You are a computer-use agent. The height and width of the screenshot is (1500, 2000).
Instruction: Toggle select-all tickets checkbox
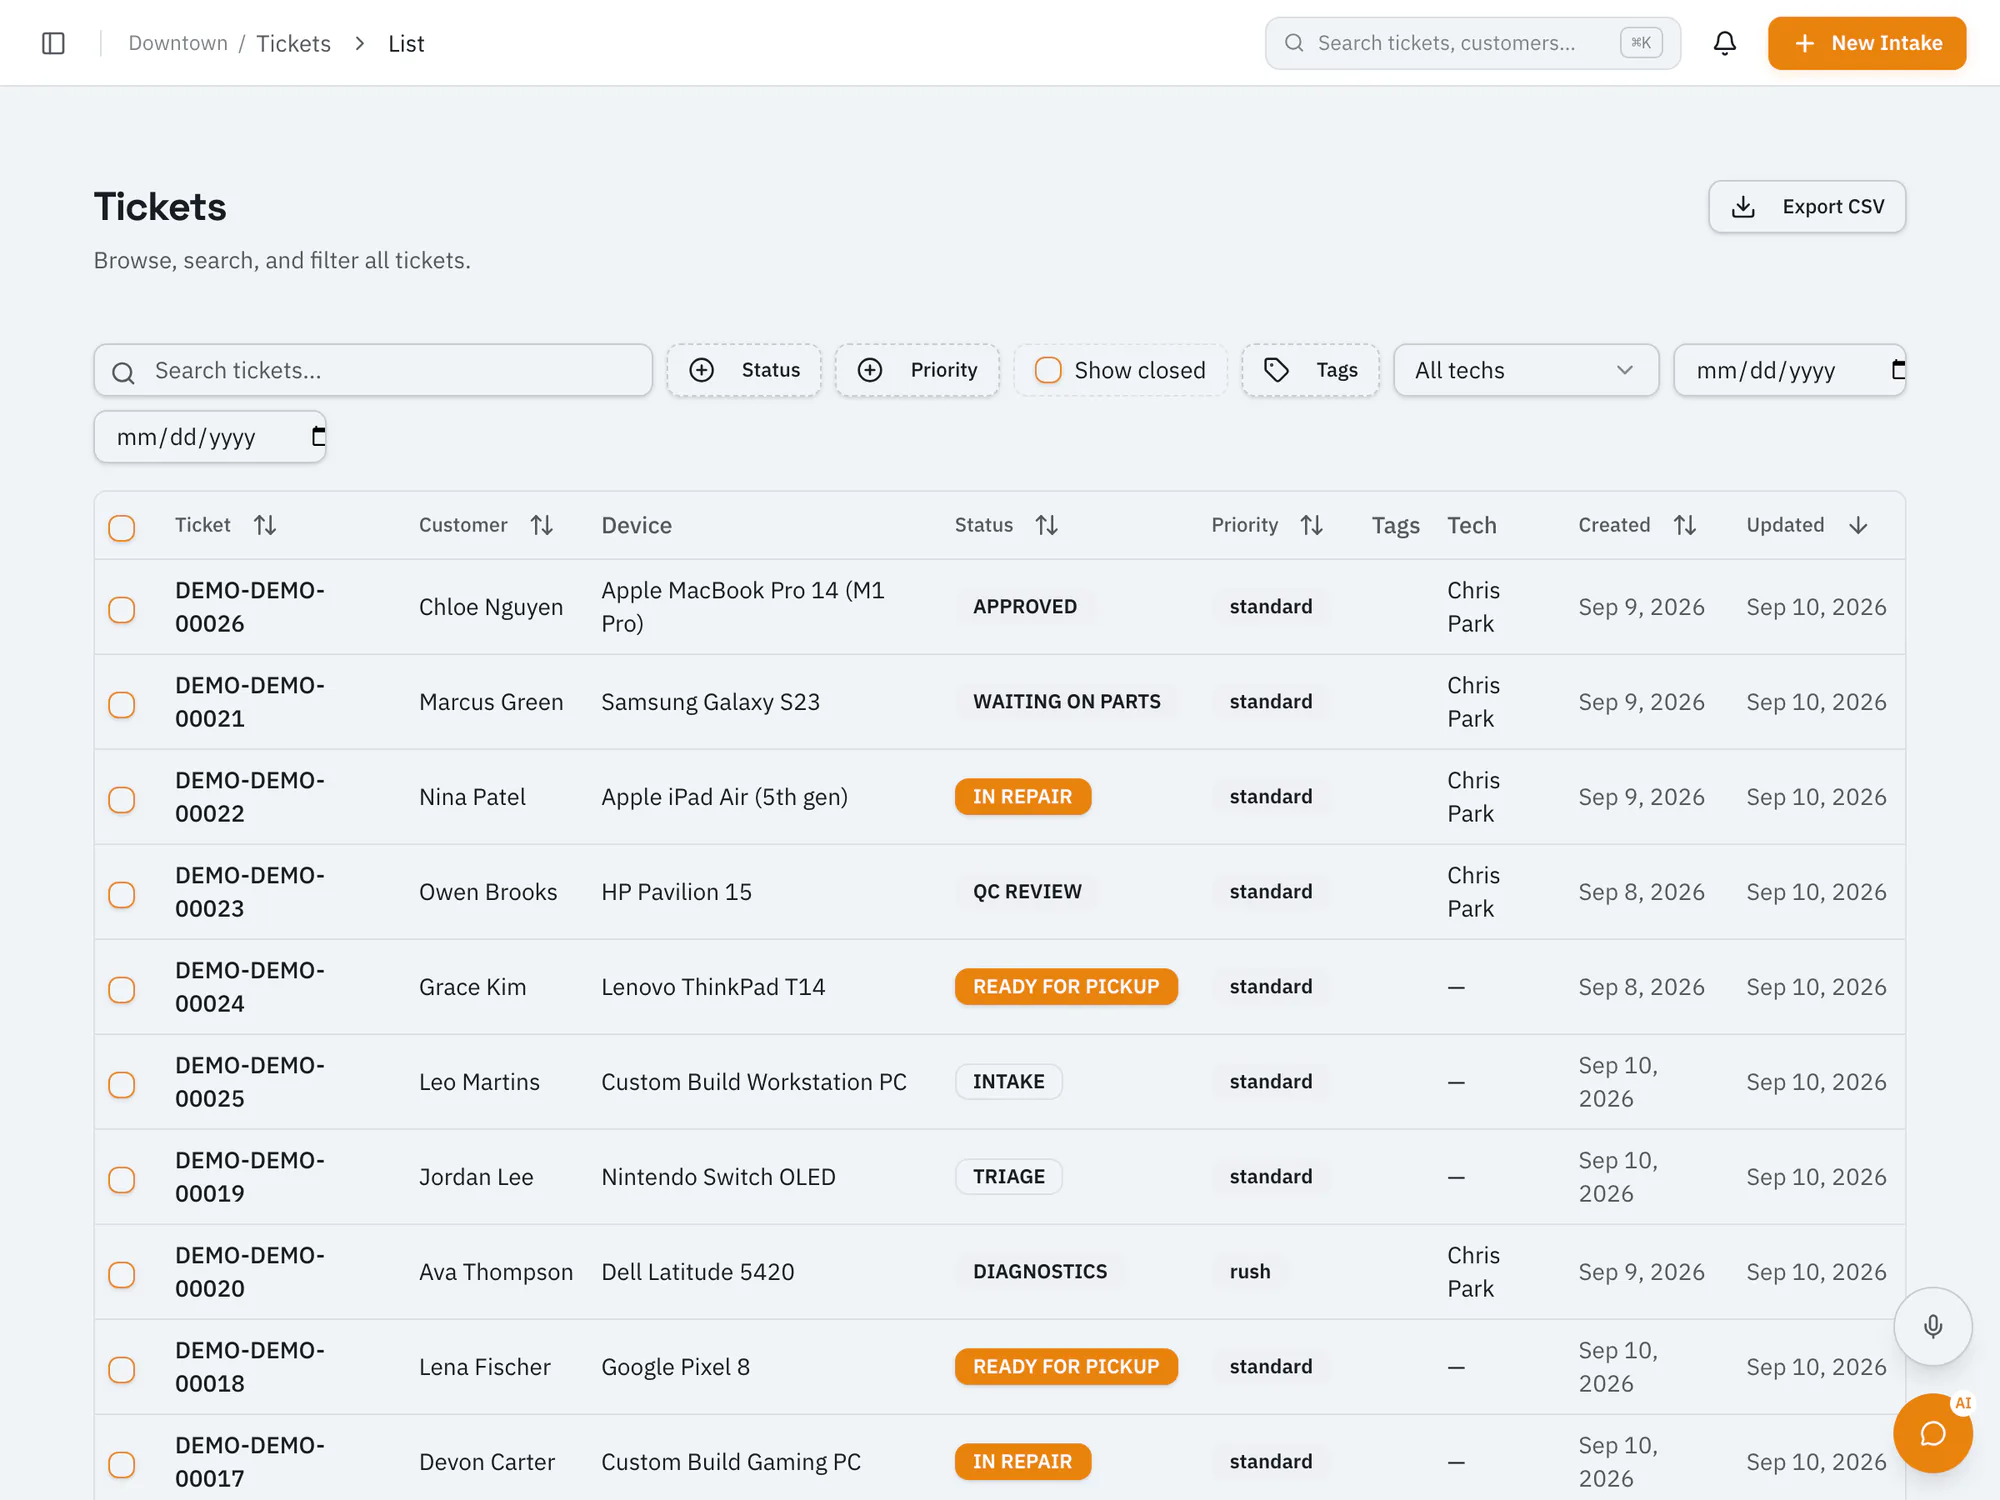[x=122, y=528]
